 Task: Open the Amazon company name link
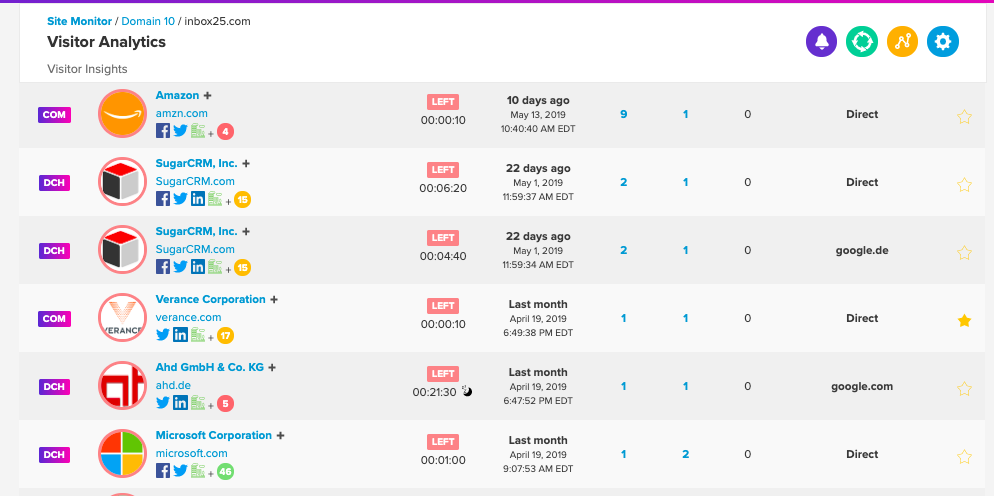pos(177,95)
